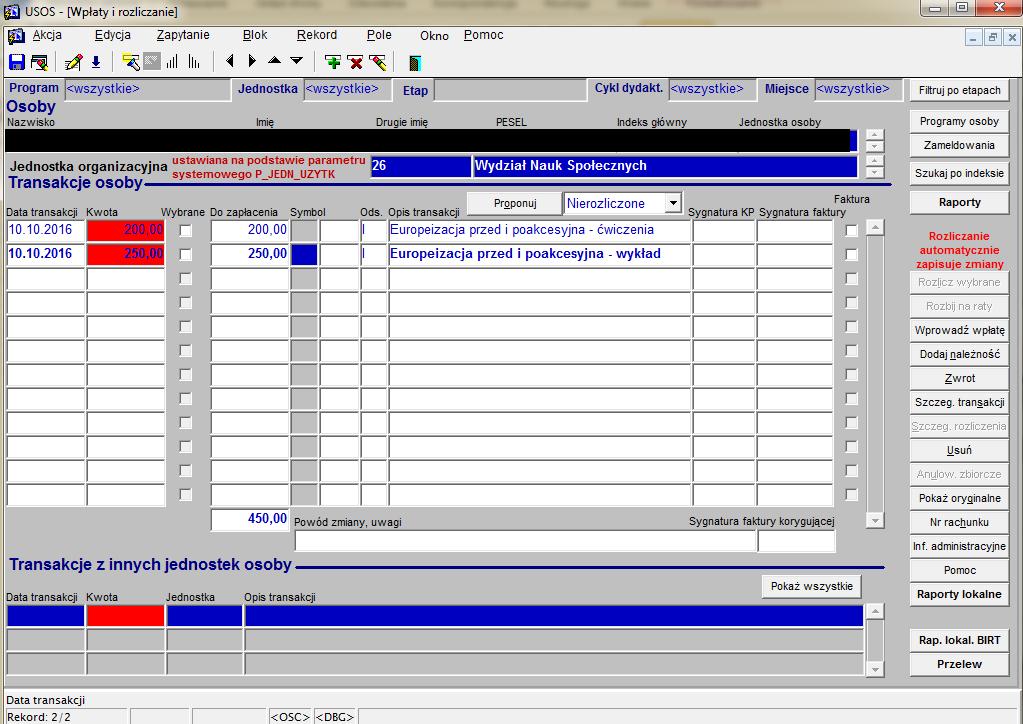Open Szczeg. transakcji details
This screenshot has height=724, width=1023.
(959, 402)
